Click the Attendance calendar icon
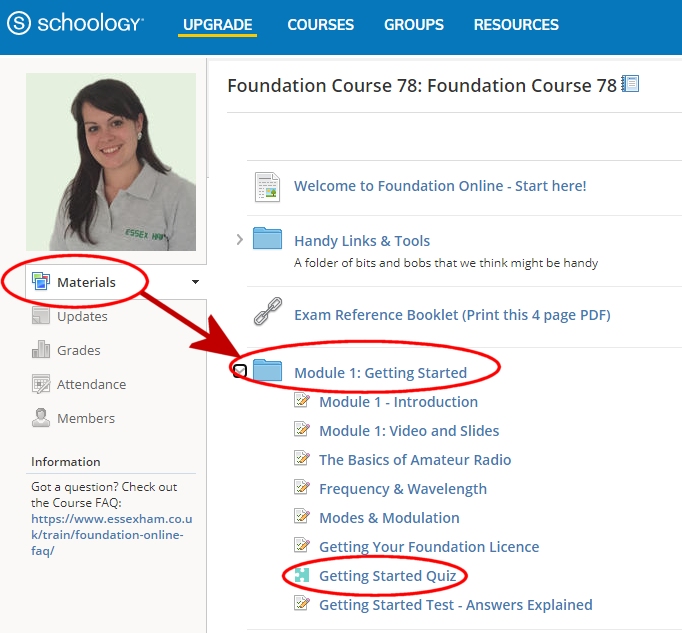This screenshot has width=682, height=633. [x=41, y=384]
